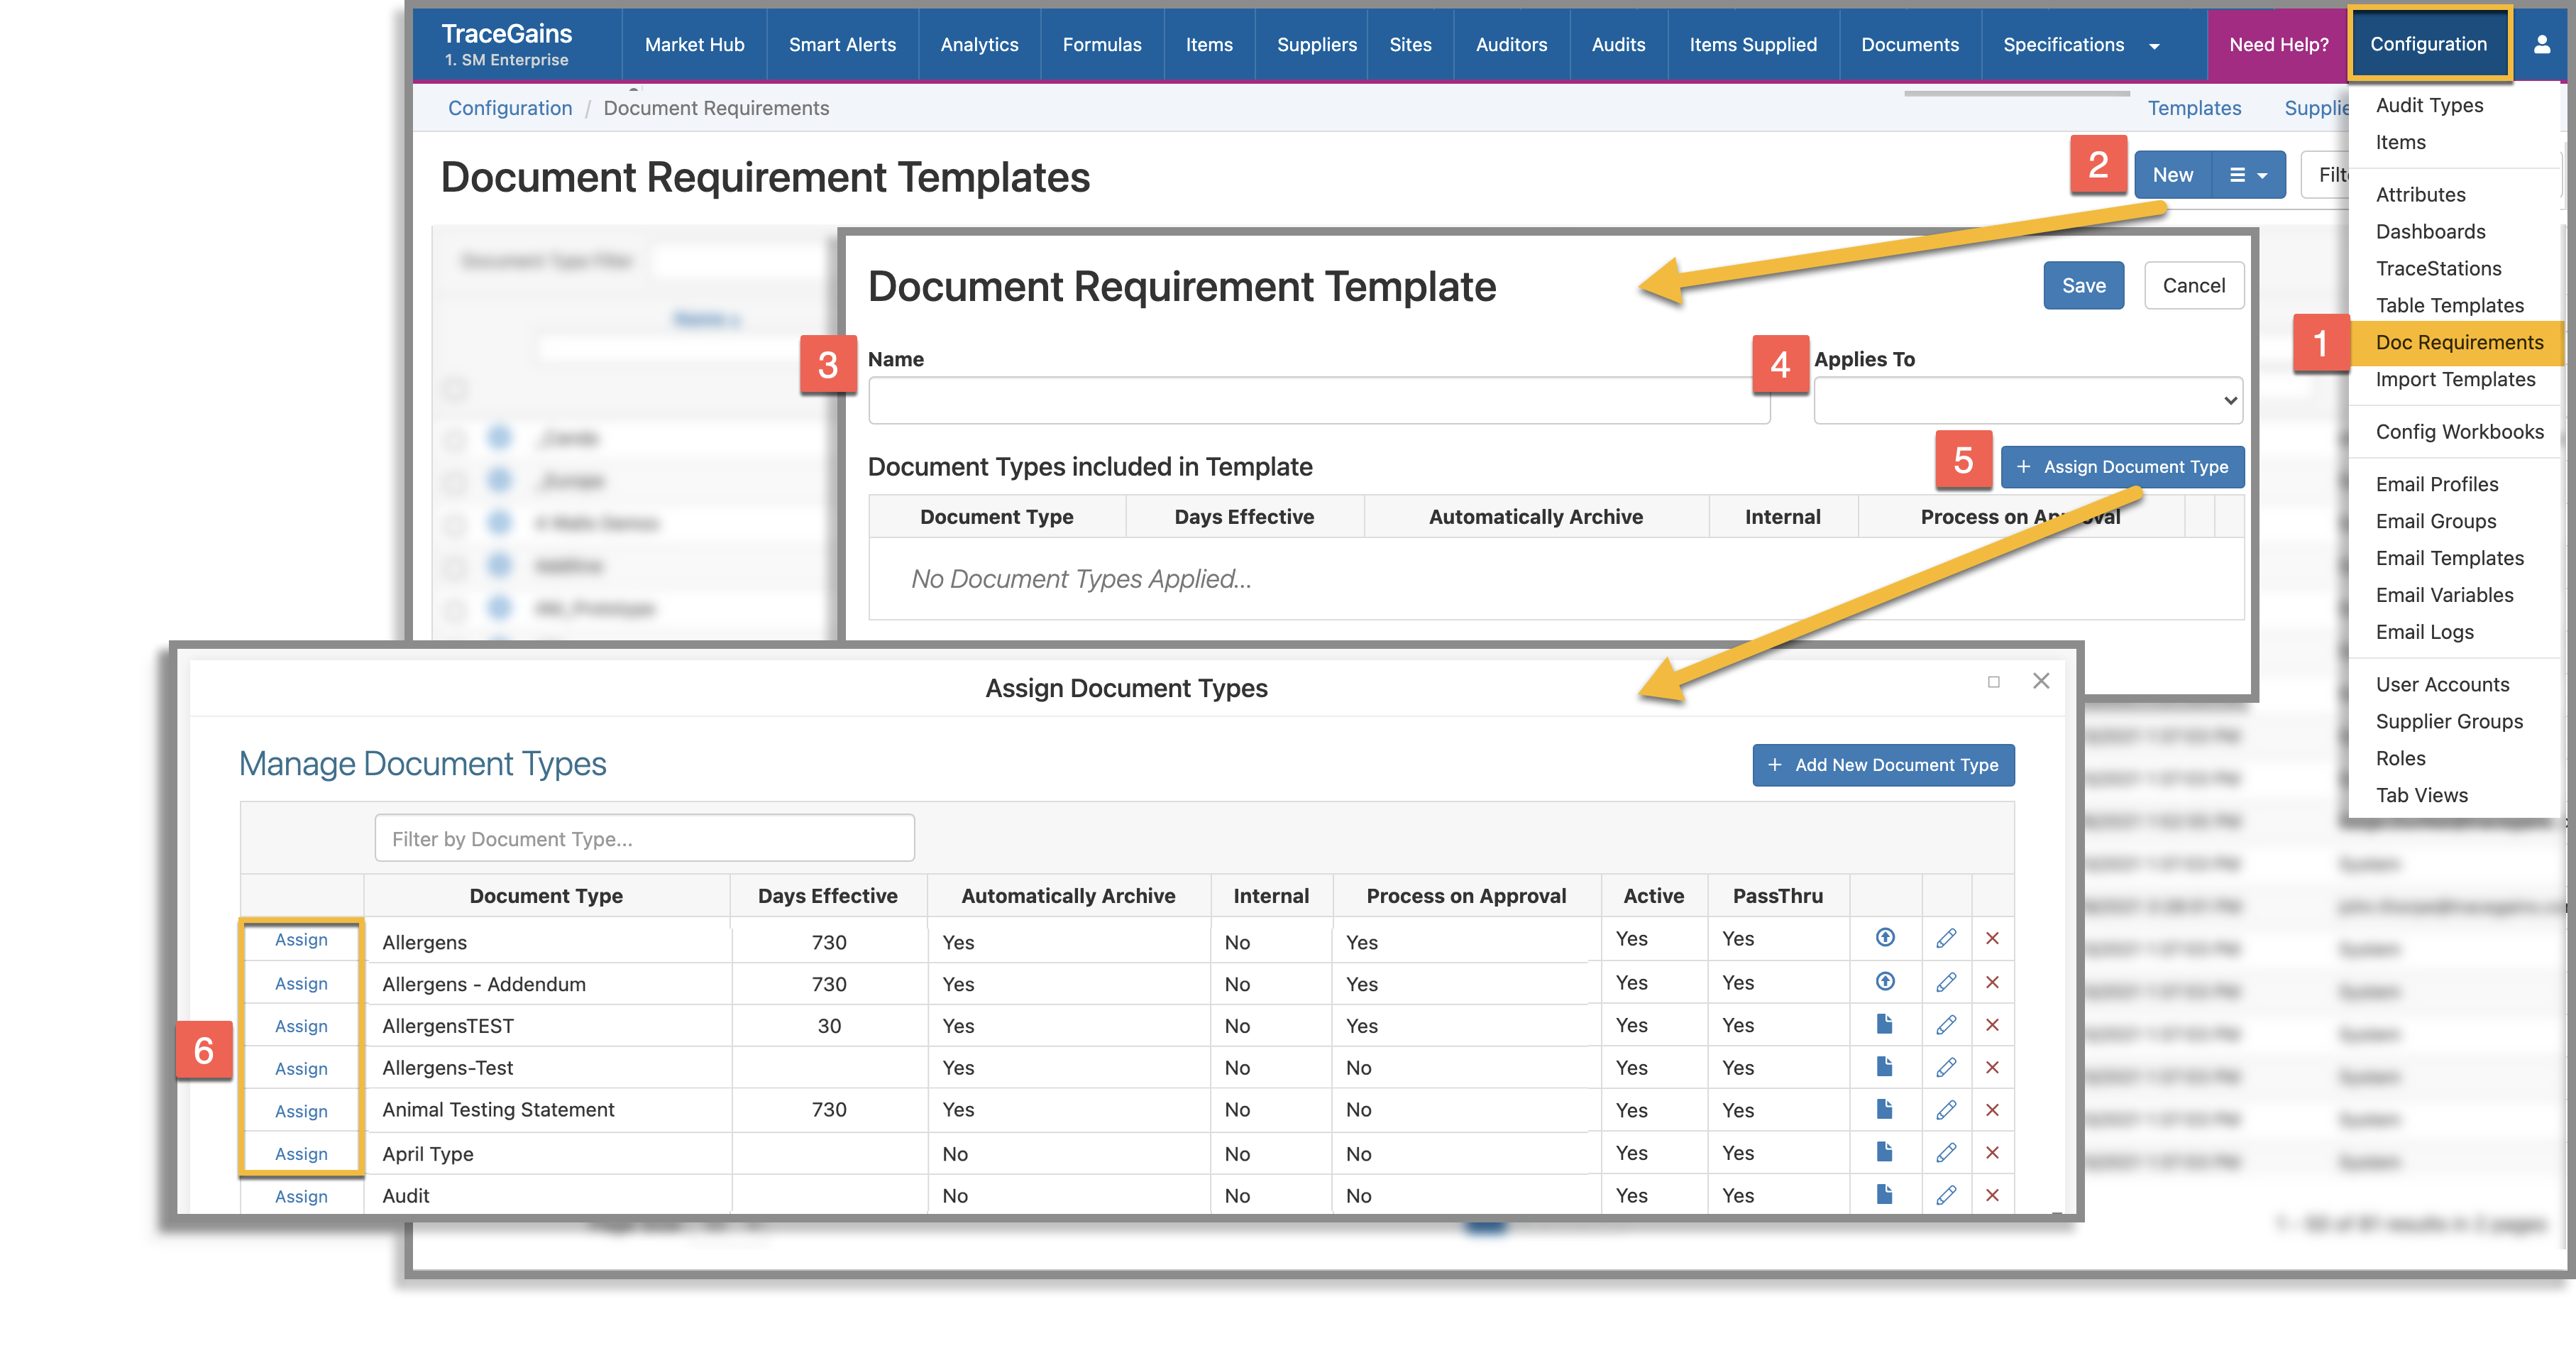Click the red X to delete Audit
Image resolution: width=2576 pixels, height=1363 pixels.
pos(1992,1195)
